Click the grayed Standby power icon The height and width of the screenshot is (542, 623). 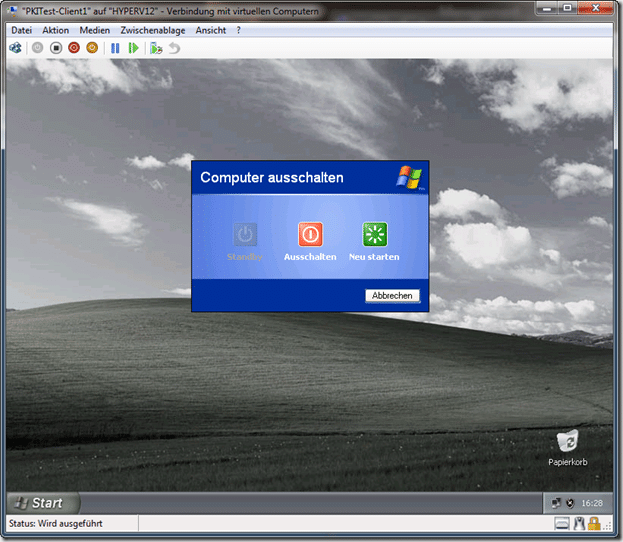click(x=245, y=234)
